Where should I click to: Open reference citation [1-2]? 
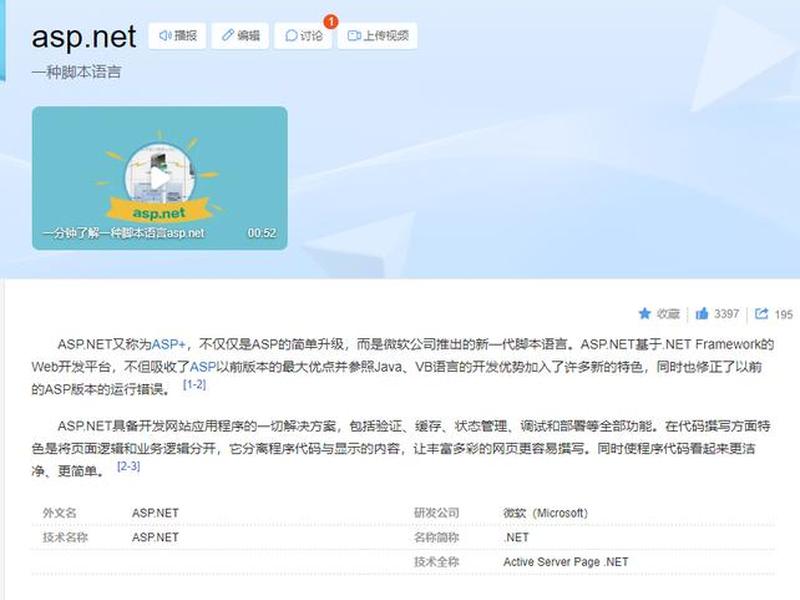[x=194, y=384]
